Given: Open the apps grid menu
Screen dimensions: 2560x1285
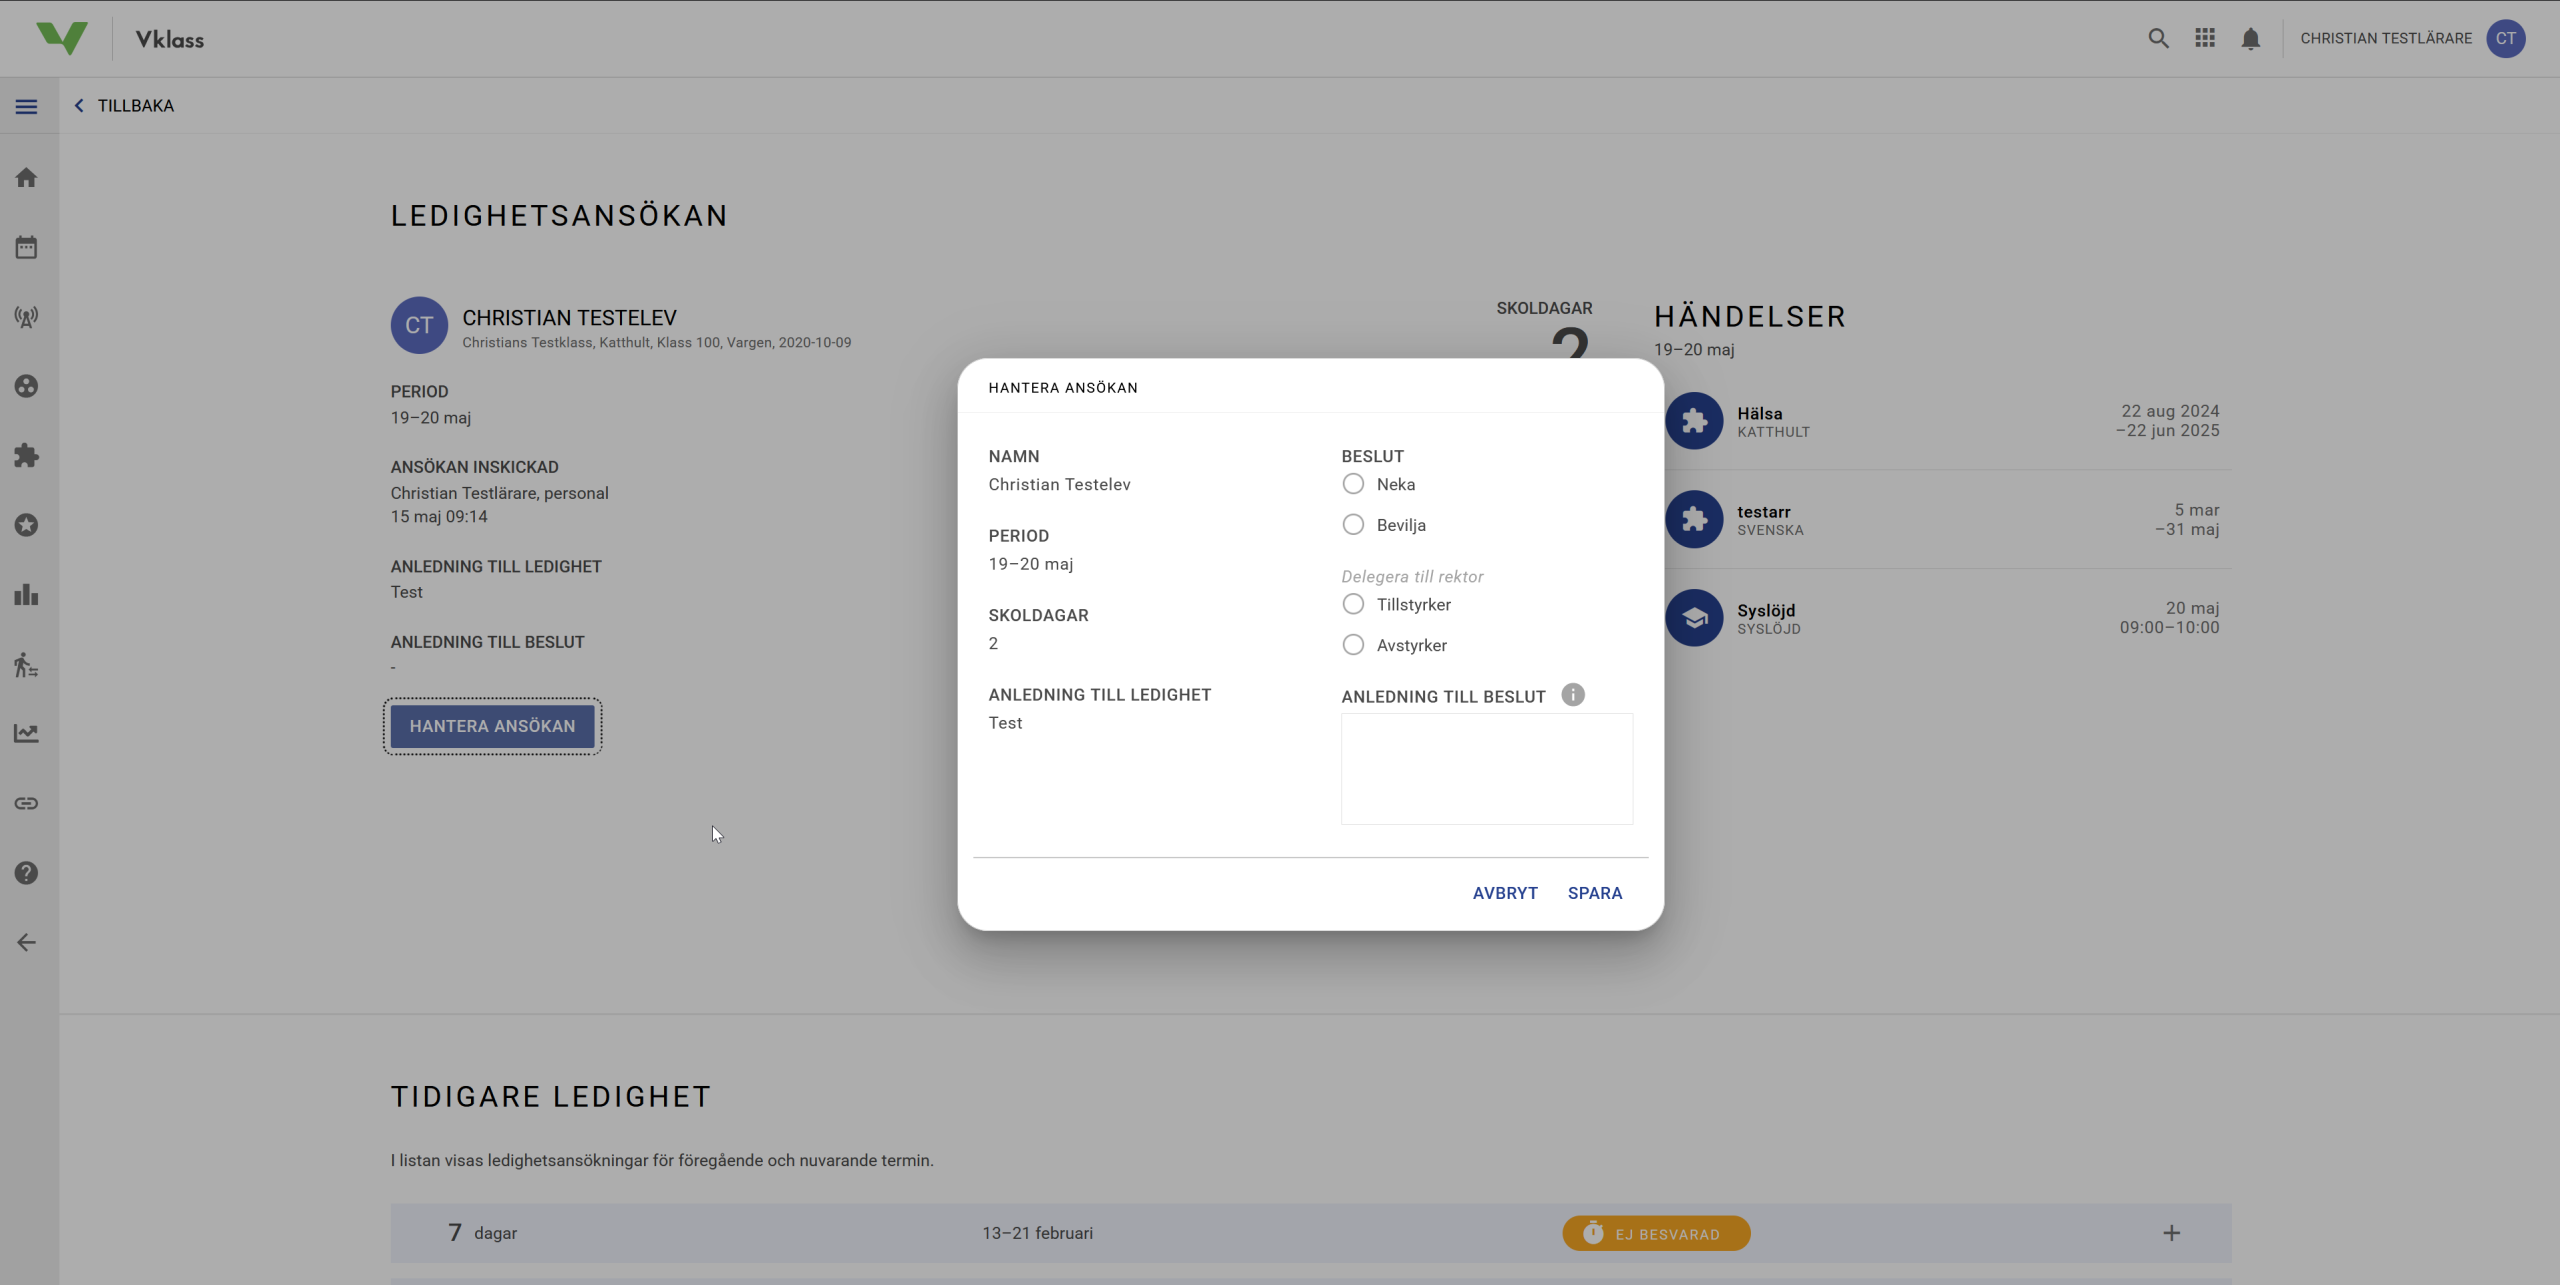Looking at the screenshot, I should pos(2205,38).
